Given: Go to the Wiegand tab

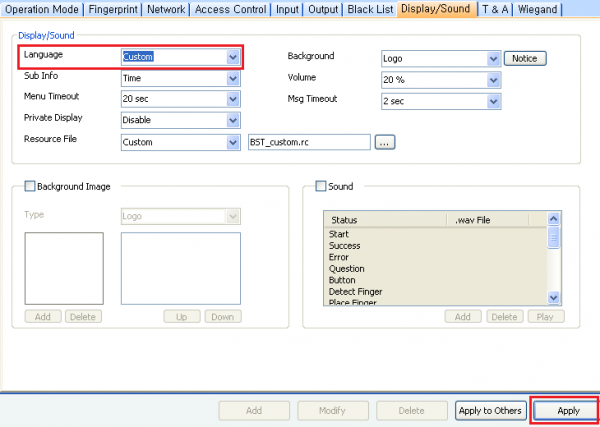Looking at the screenshot, I should (x=538, y=10).
